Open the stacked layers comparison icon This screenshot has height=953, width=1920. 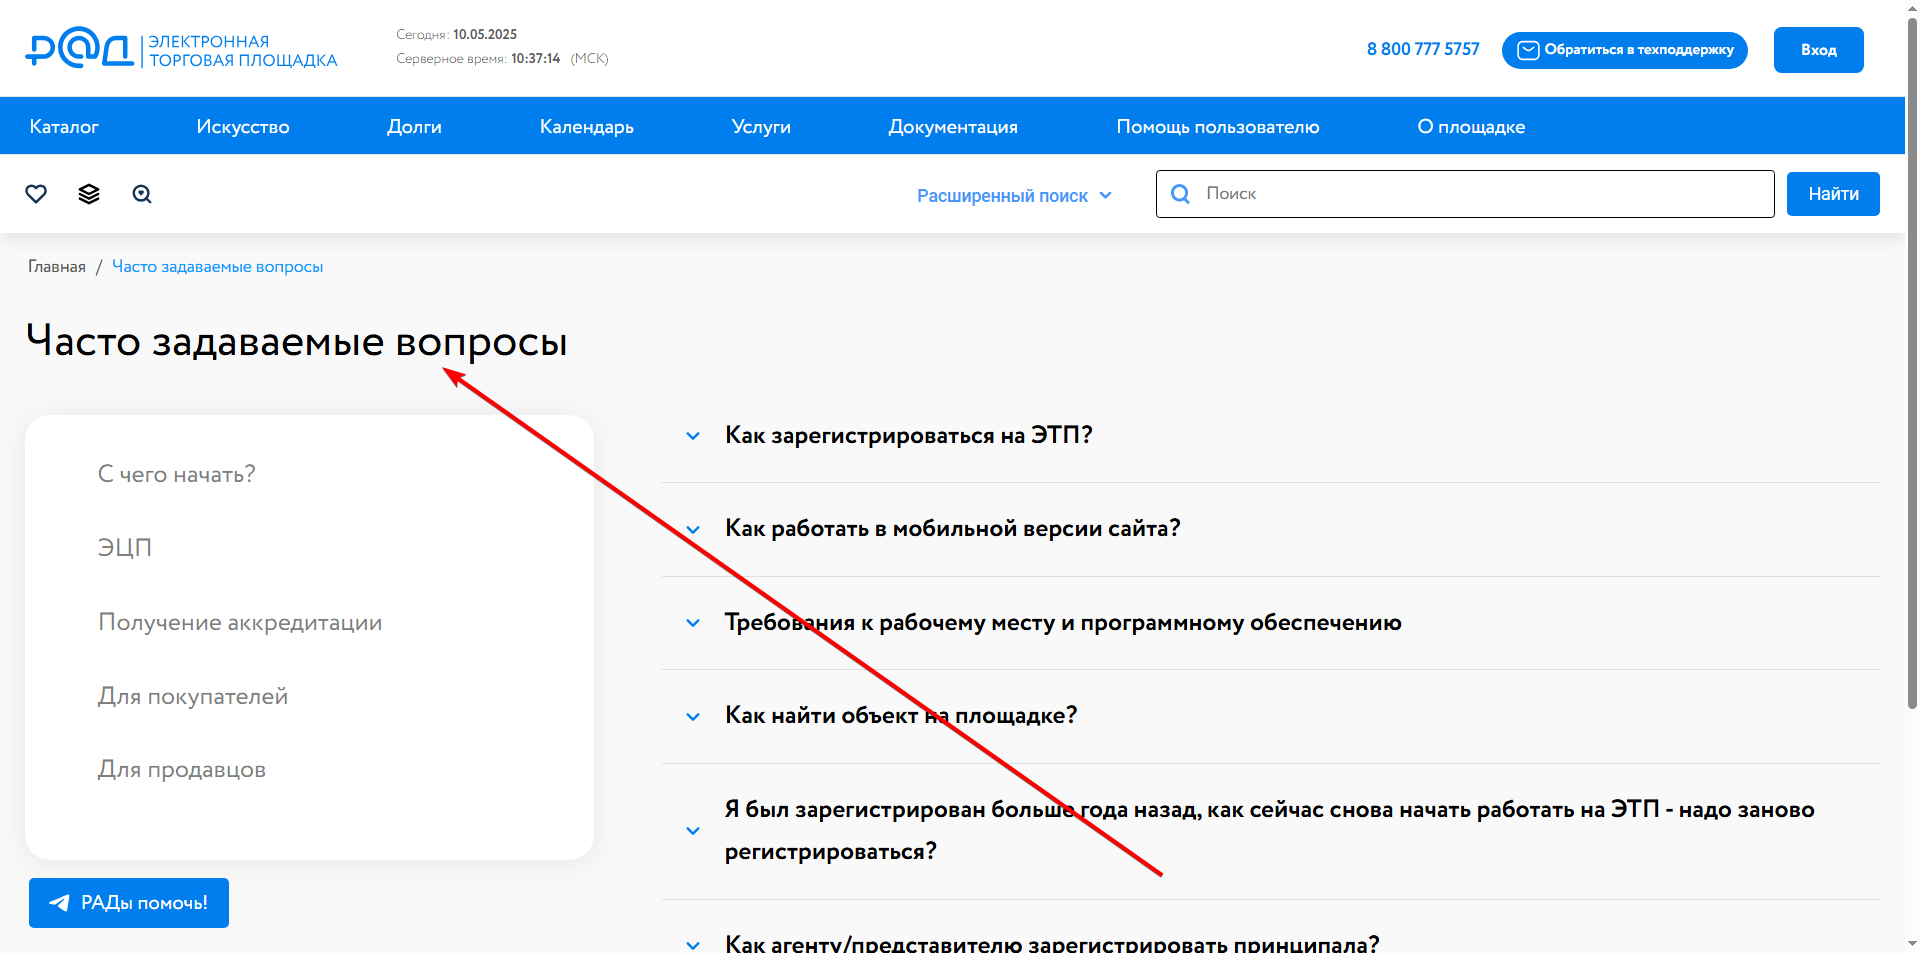pos(89,194)
